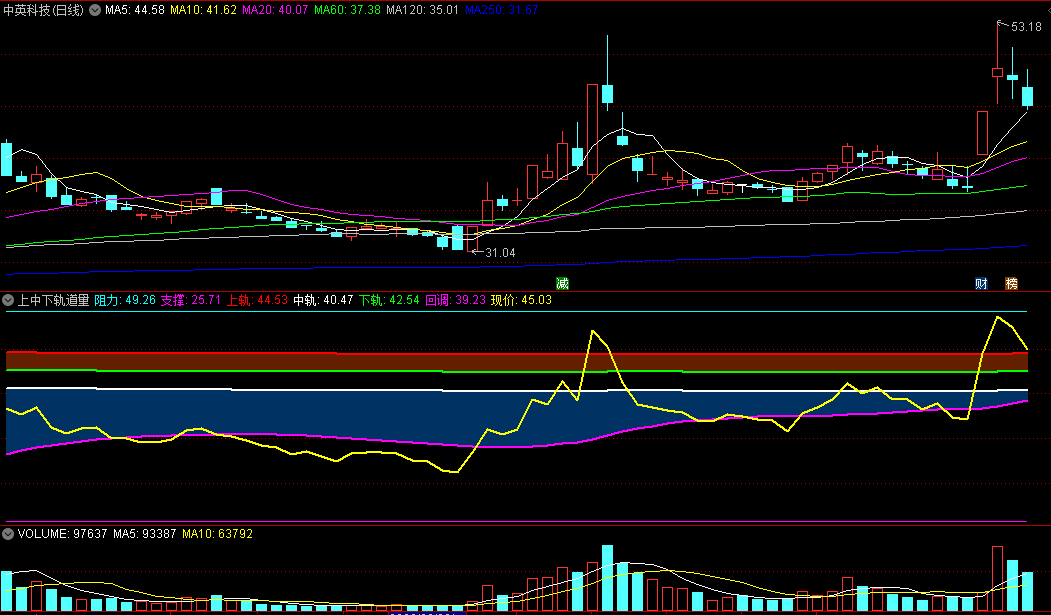Expand the 中英科技(日线) main chart dropdown arrow

95,10
